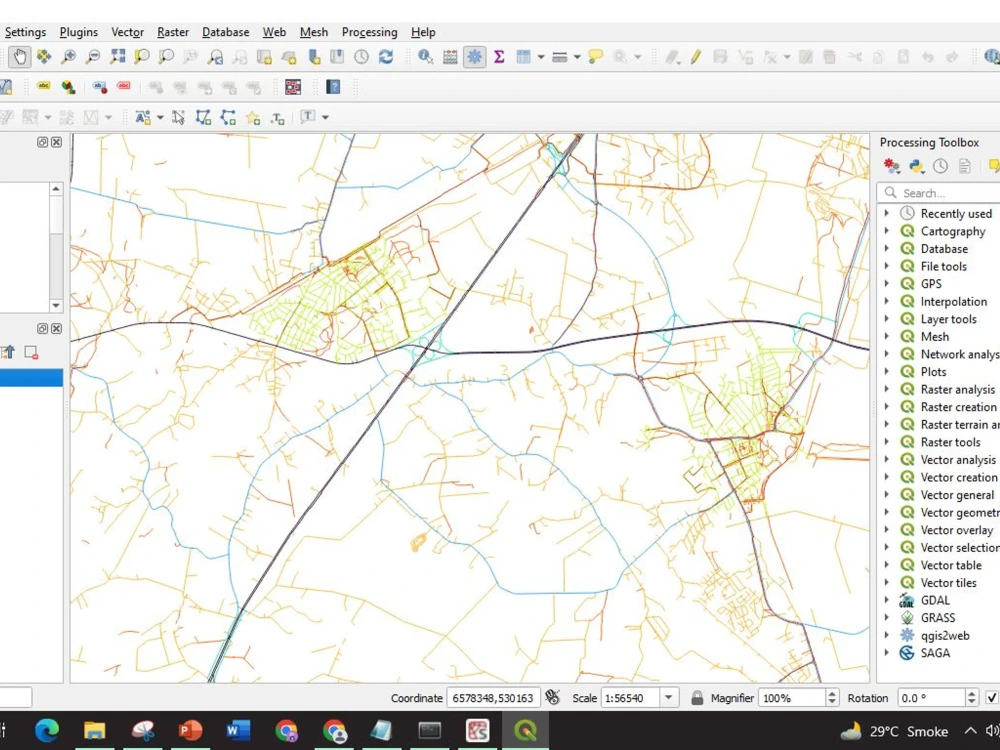Show statistical summary using the sigma icon
This screenshot has width=1000, height=750.
point(499,57)
